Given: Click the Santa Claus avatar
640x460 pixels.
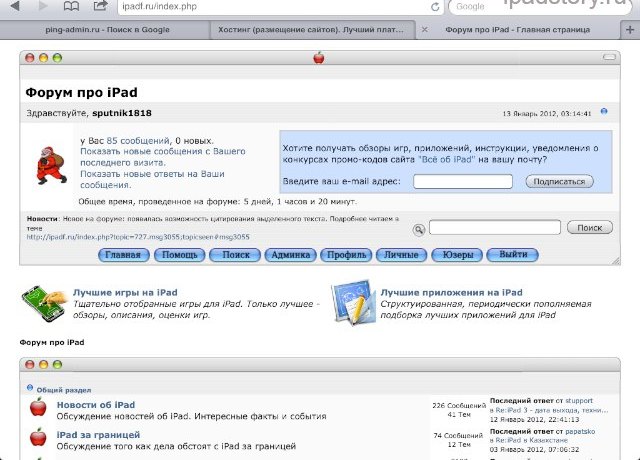Looking at the screenshot, I should coord(51,165).
